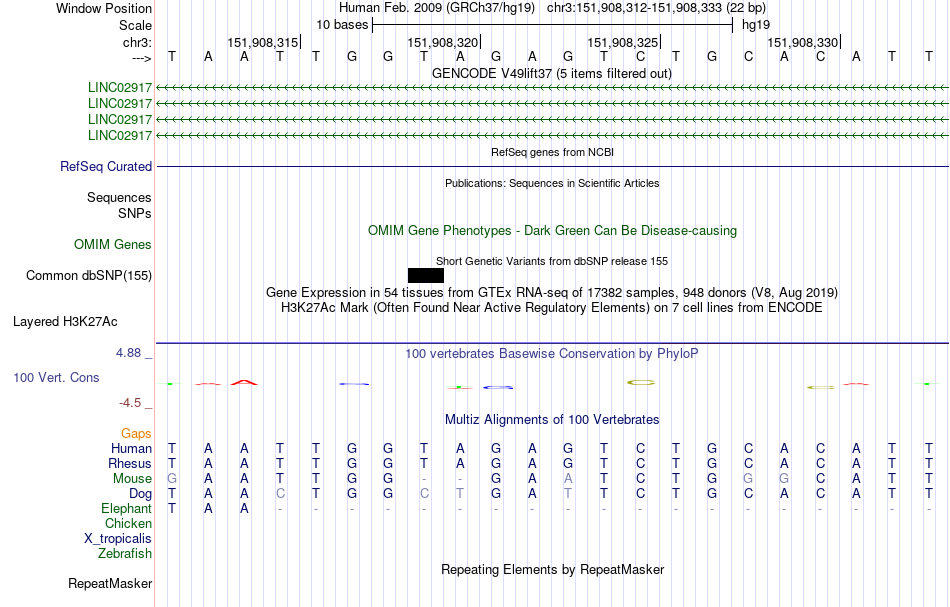This screenshot has width=950, height=607.
Task: Click the chr3: ruler label
Action: click(137, 42)
